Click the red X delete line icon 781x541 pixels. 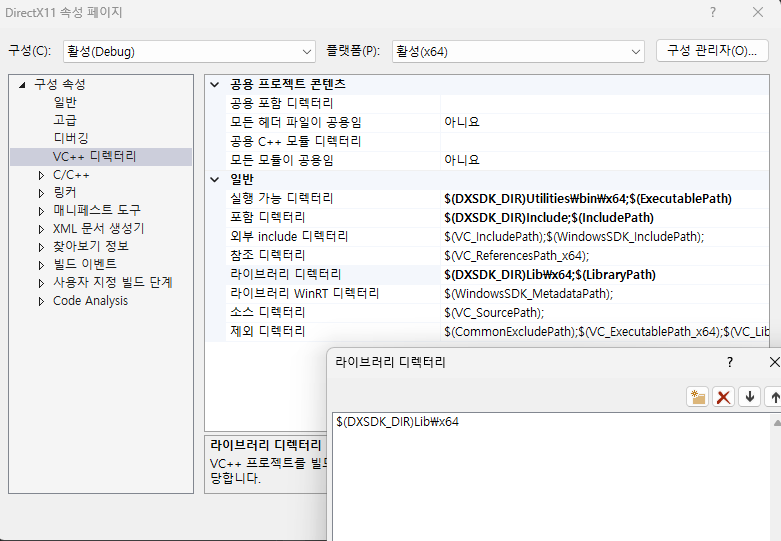pyautogui.click(x=723, y=397)
